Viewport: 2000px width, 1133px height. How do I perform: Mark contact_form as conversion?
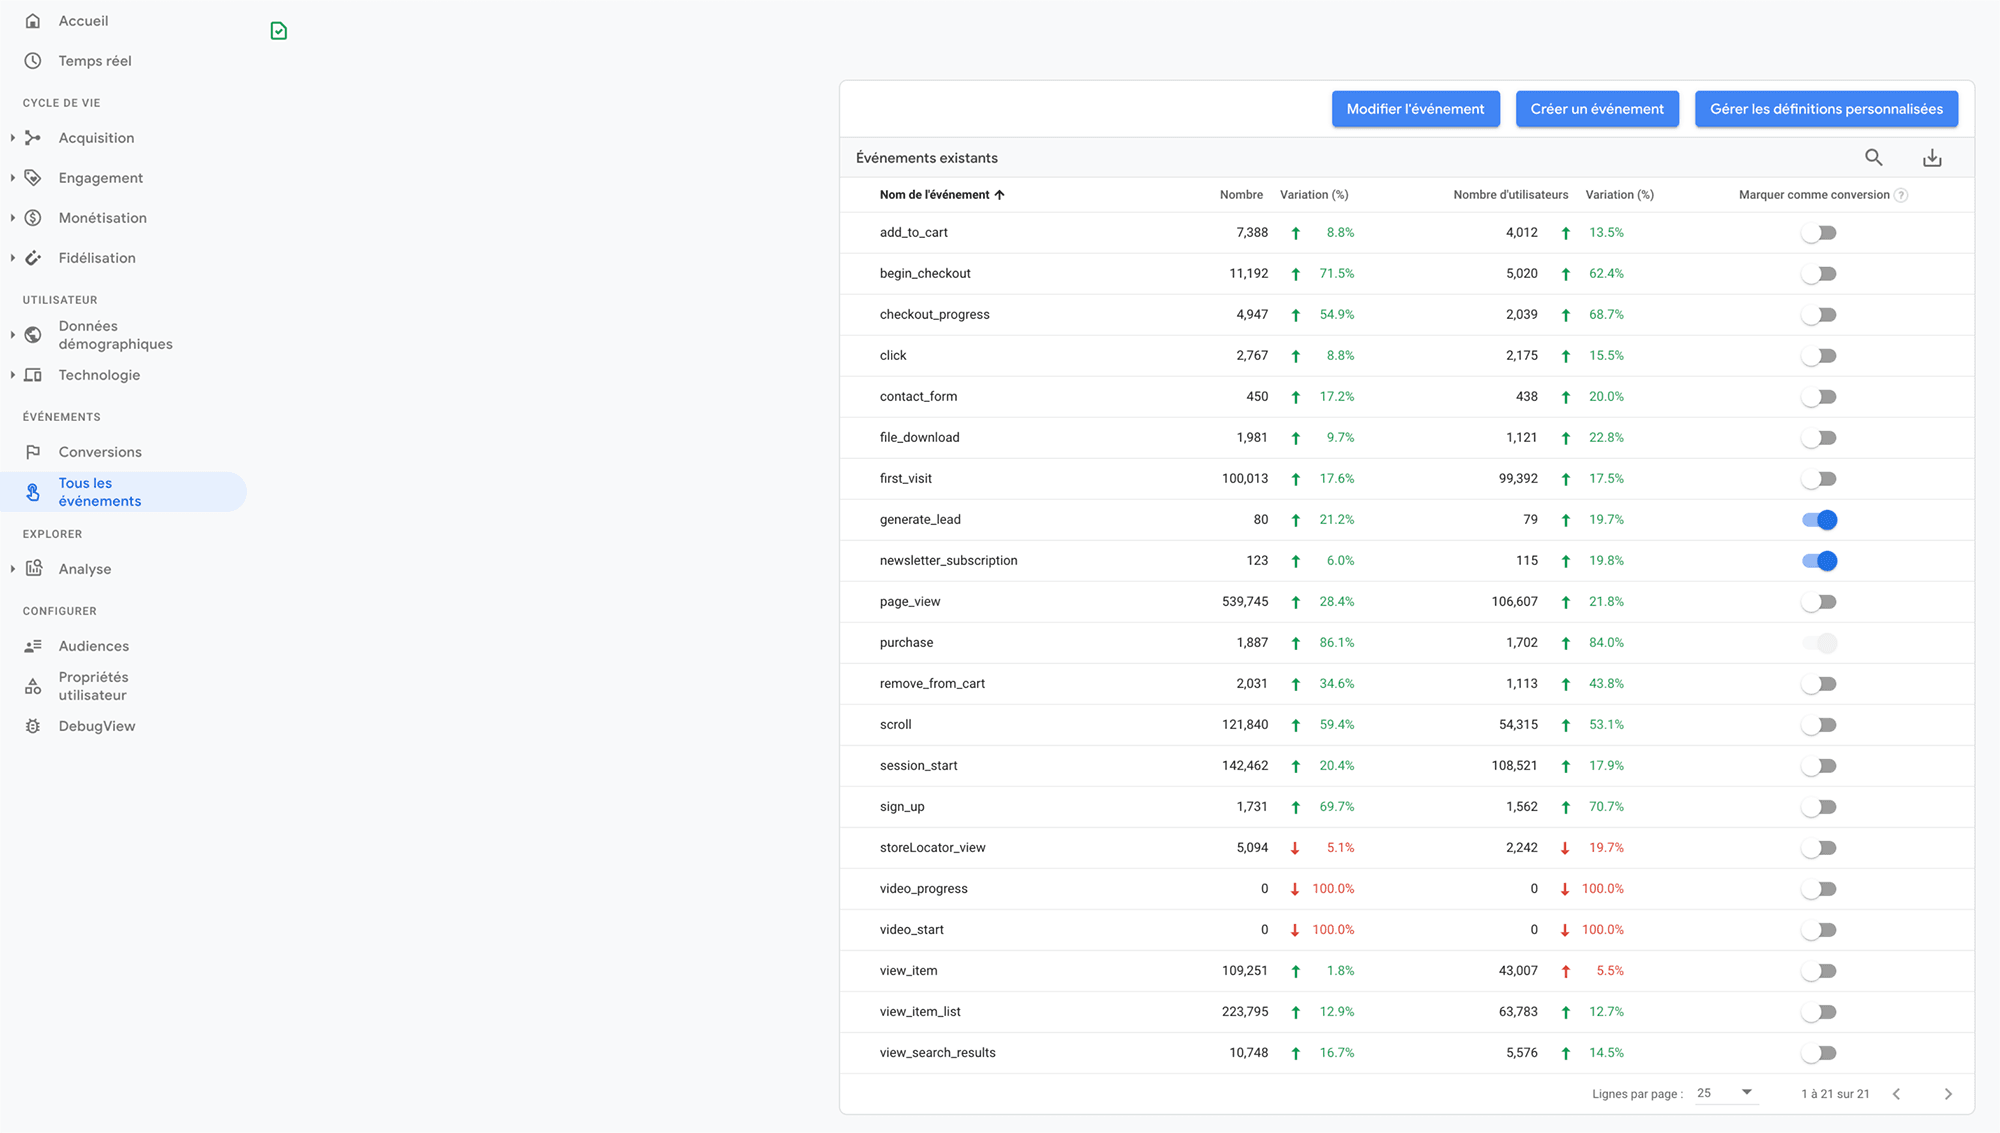tap(1819, 397)
